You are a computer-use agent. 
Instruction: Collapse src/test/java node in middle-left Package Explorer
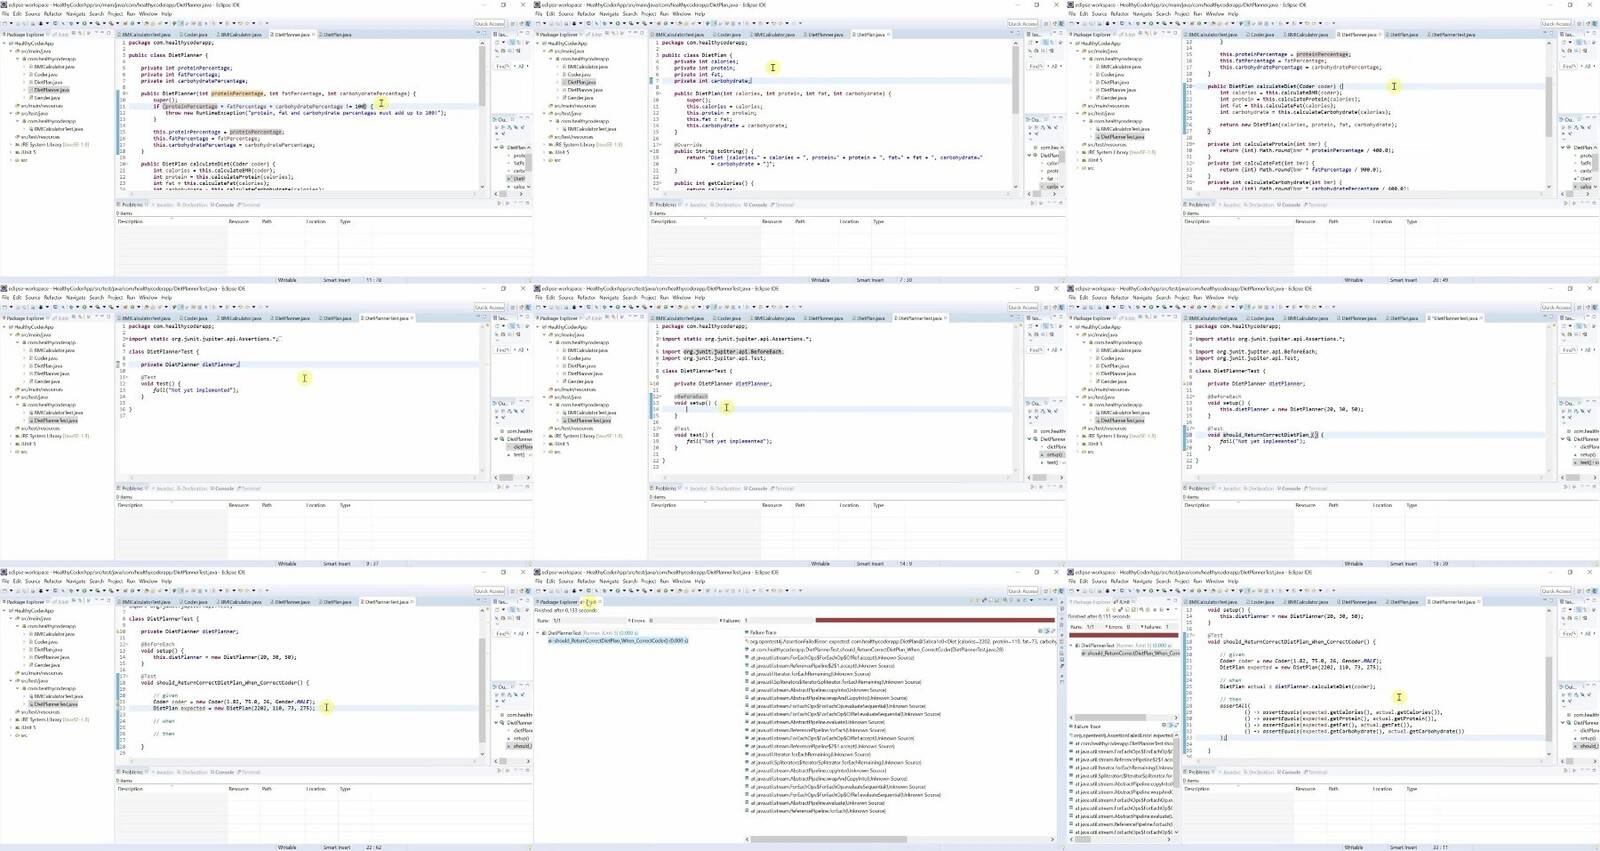point(12,397)
